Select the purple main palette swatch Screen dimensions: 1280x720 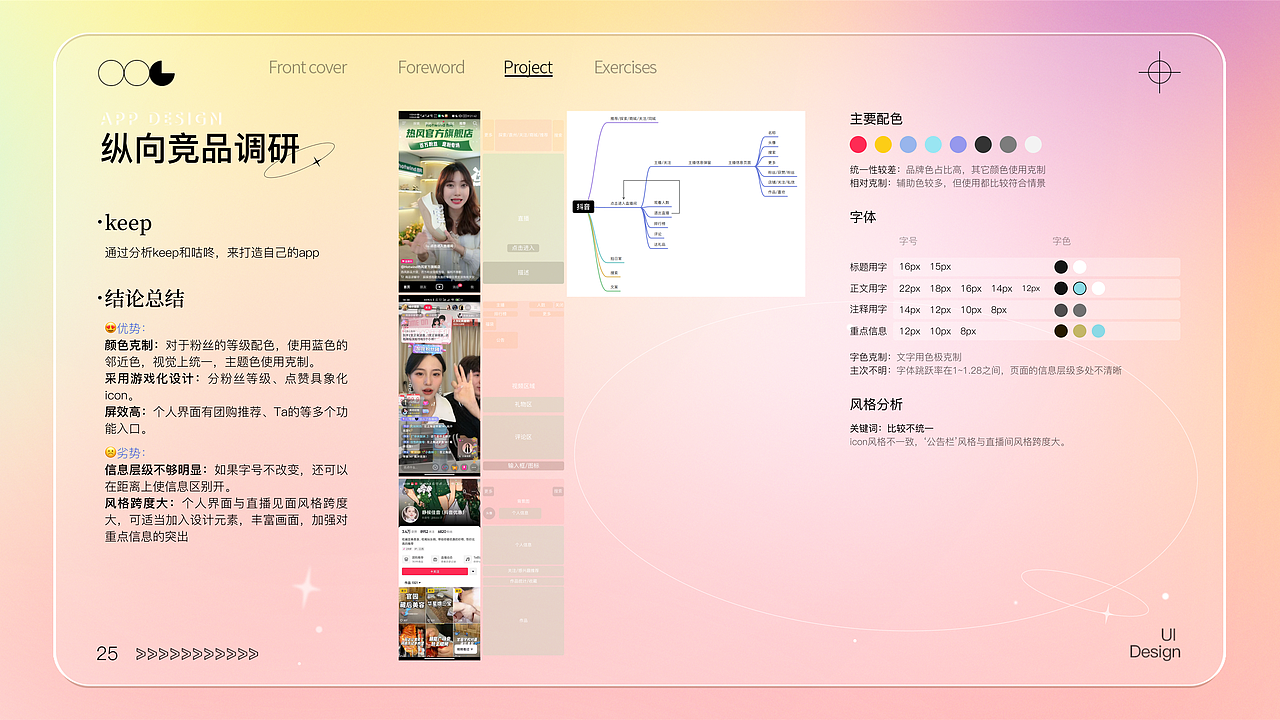pos(958,144)
